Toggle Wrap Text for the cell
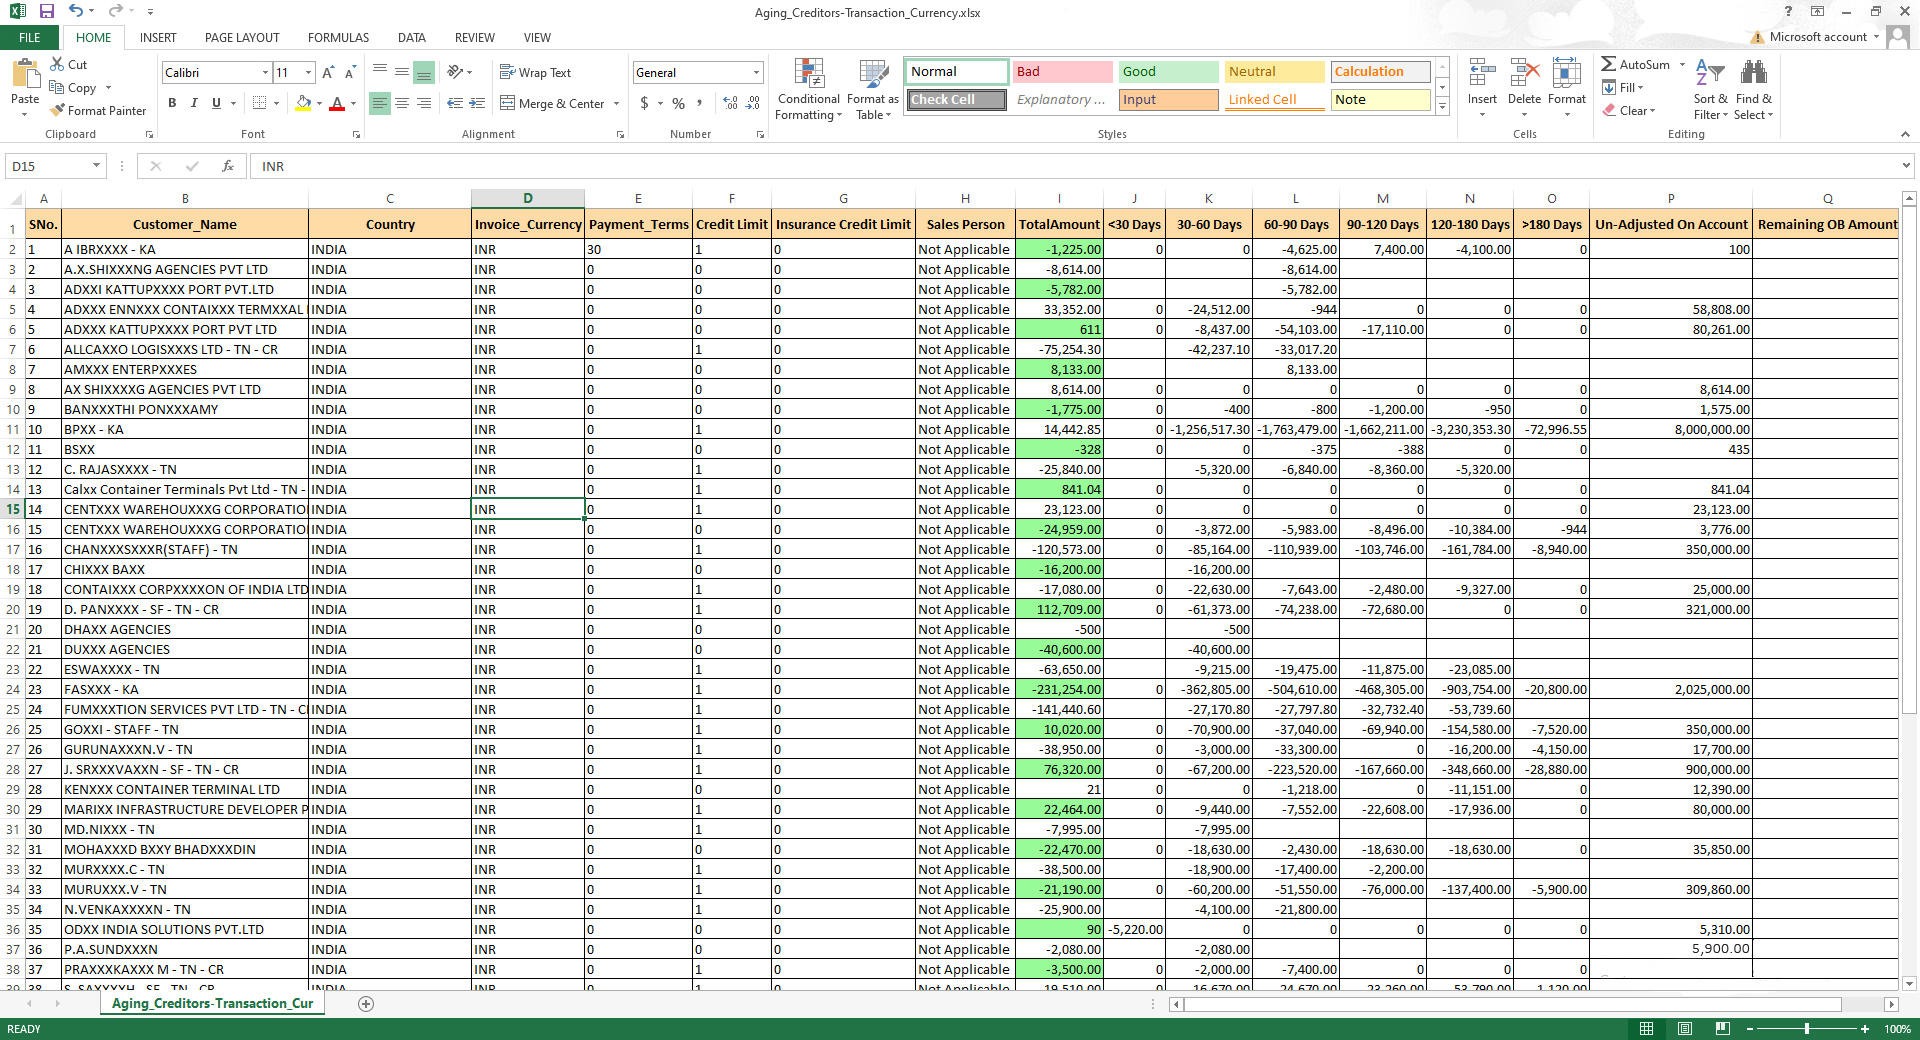Screen dimensions: 1920x1040 (535, 72)
